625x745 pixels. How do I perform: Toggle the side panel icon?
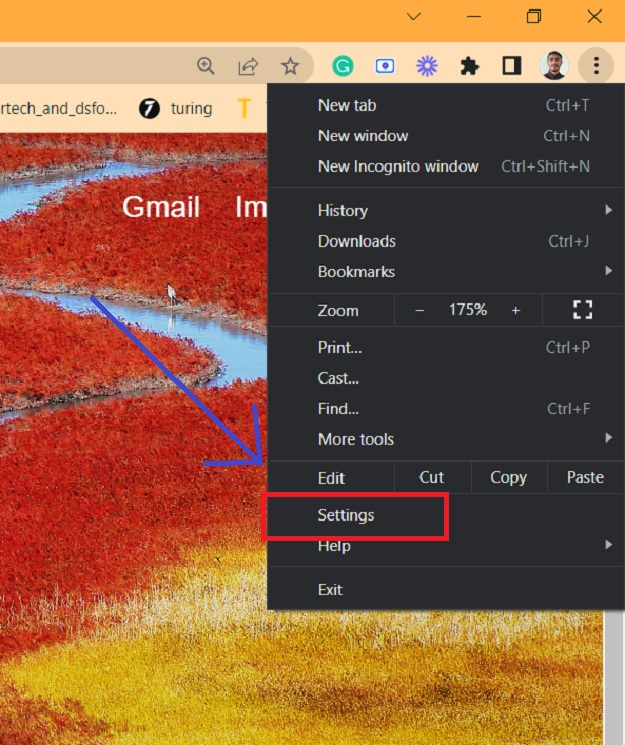pos(512,66)
